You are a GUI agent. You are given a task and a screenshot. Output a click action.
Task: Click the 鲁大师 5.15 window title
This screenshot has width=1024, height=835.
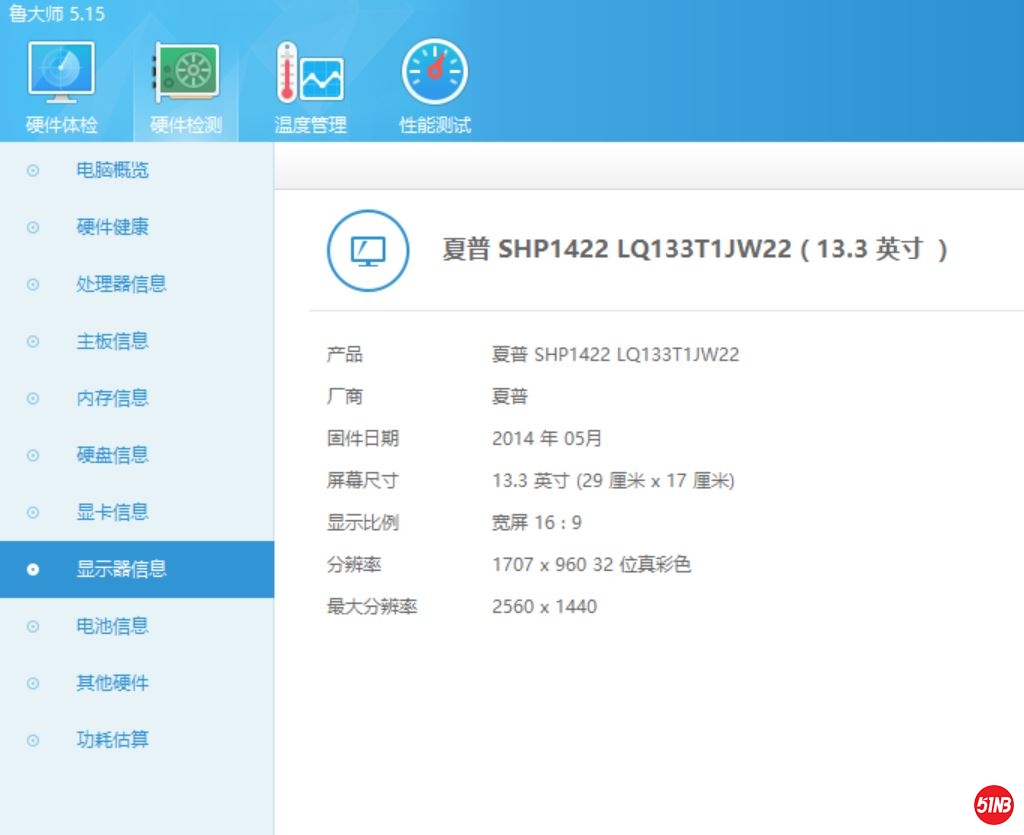[57, 14]
